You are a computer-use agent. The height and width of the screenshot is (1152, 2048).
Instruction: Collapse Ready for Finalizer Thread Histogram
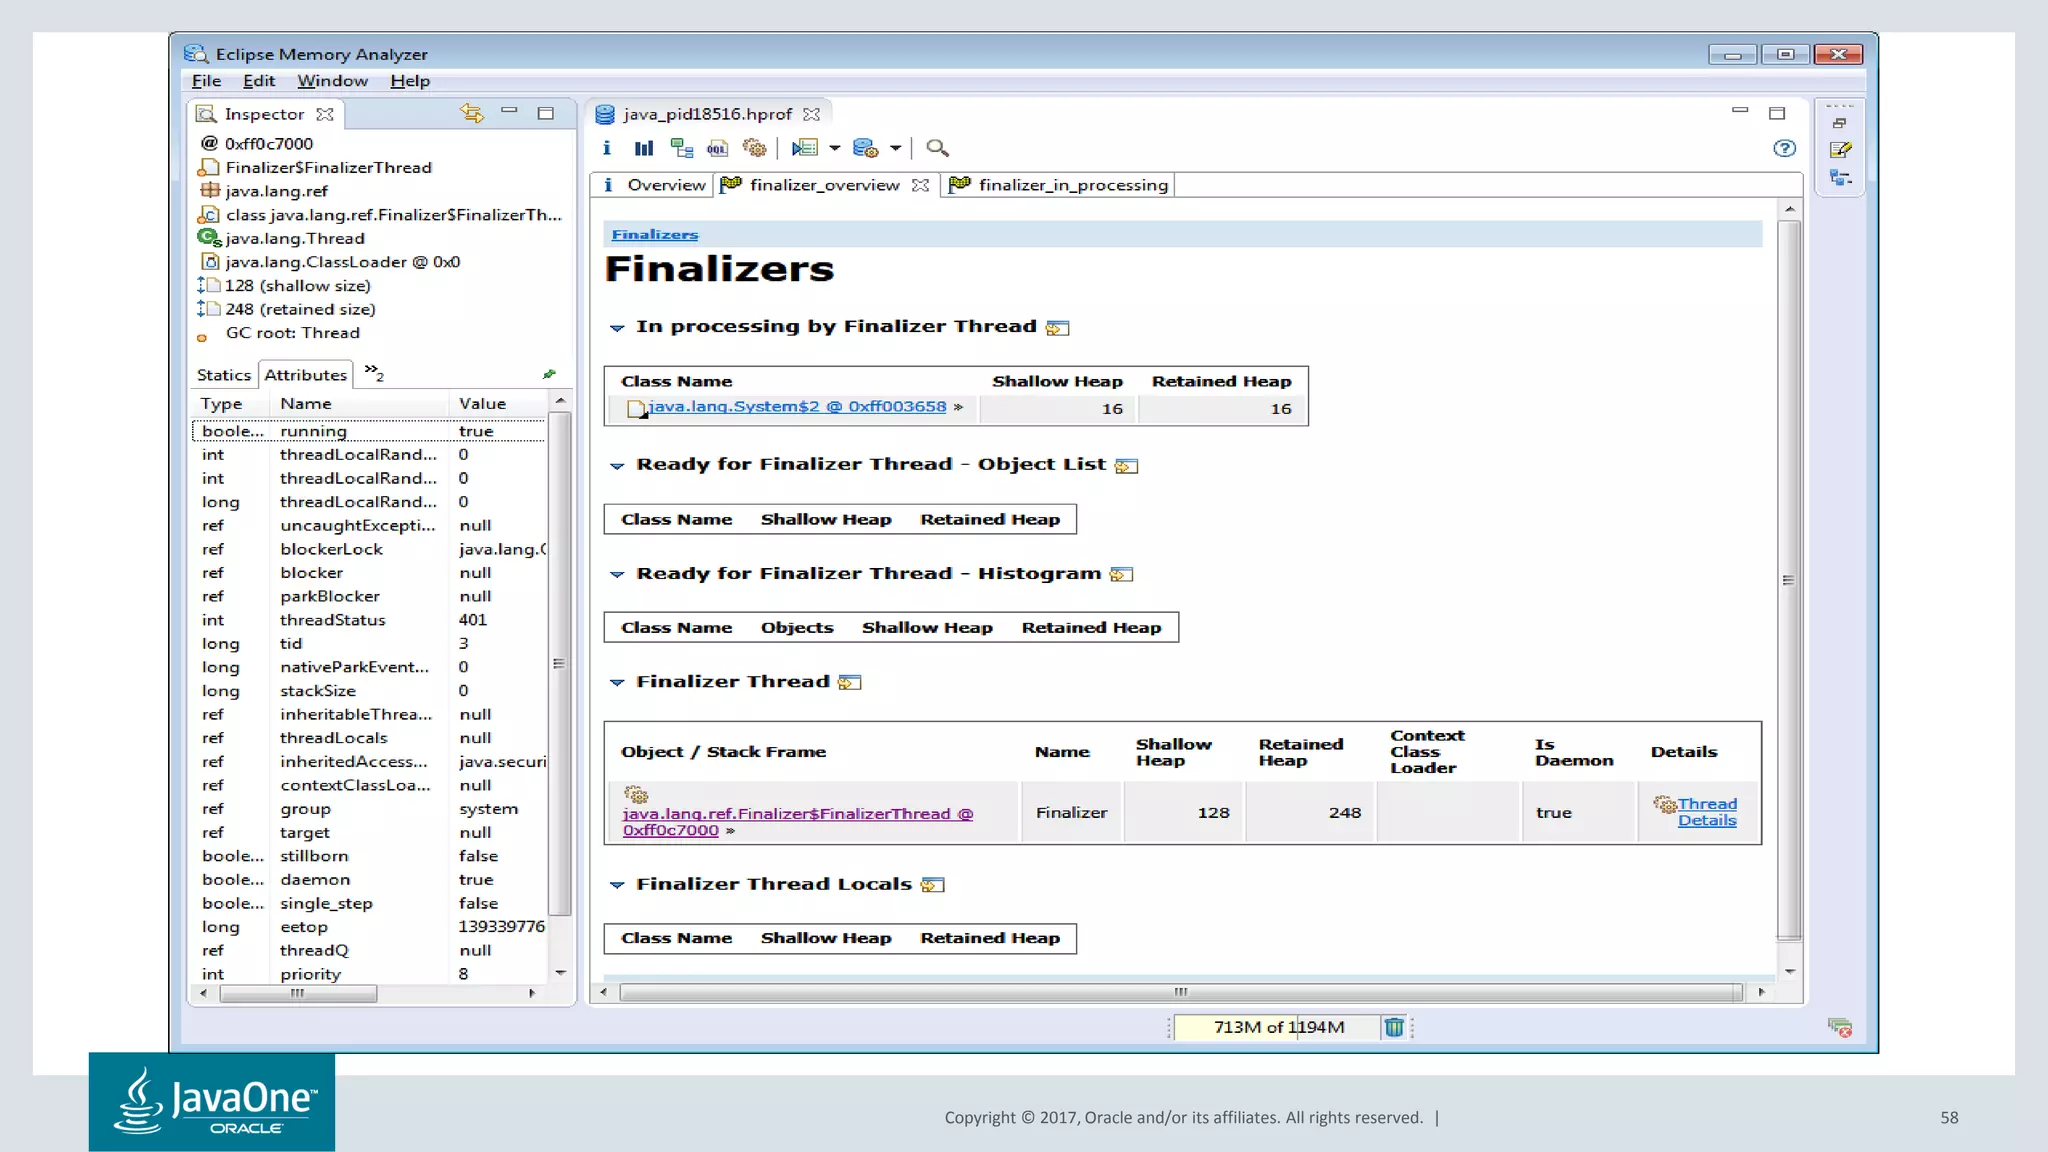pos(617,574)
